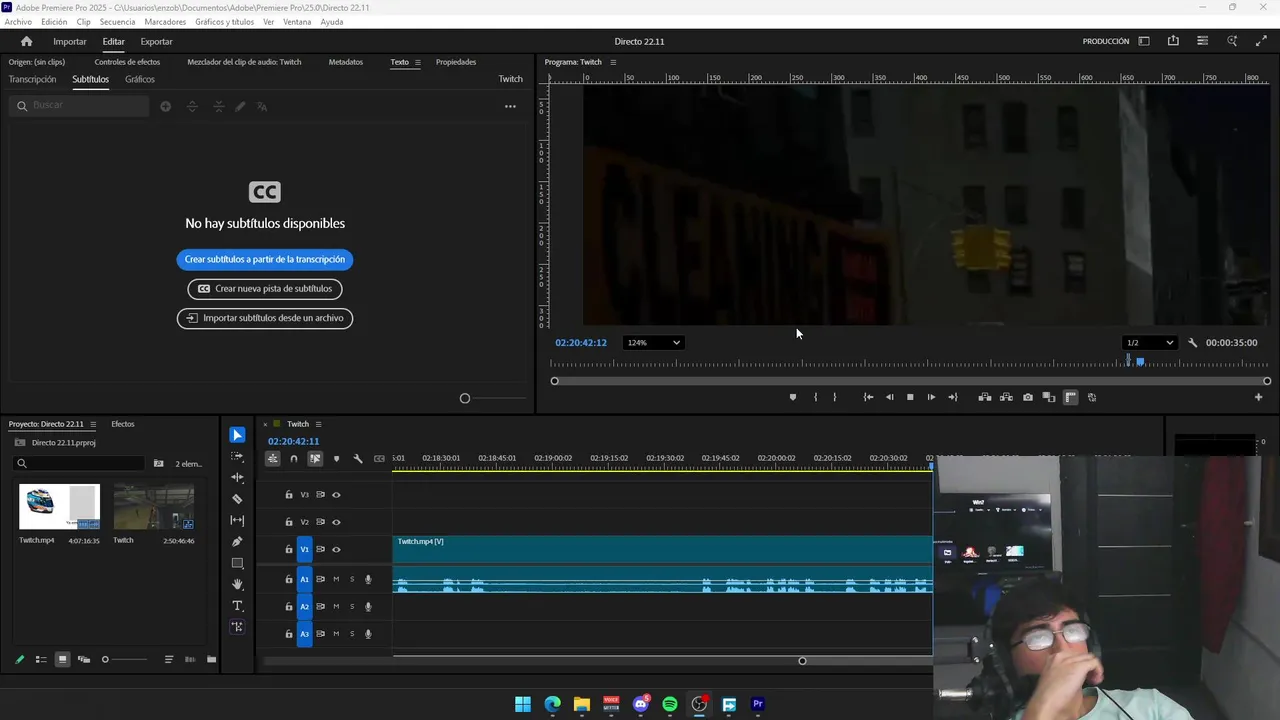Click the Export Frame camera icon

[x=1027, y=397]
